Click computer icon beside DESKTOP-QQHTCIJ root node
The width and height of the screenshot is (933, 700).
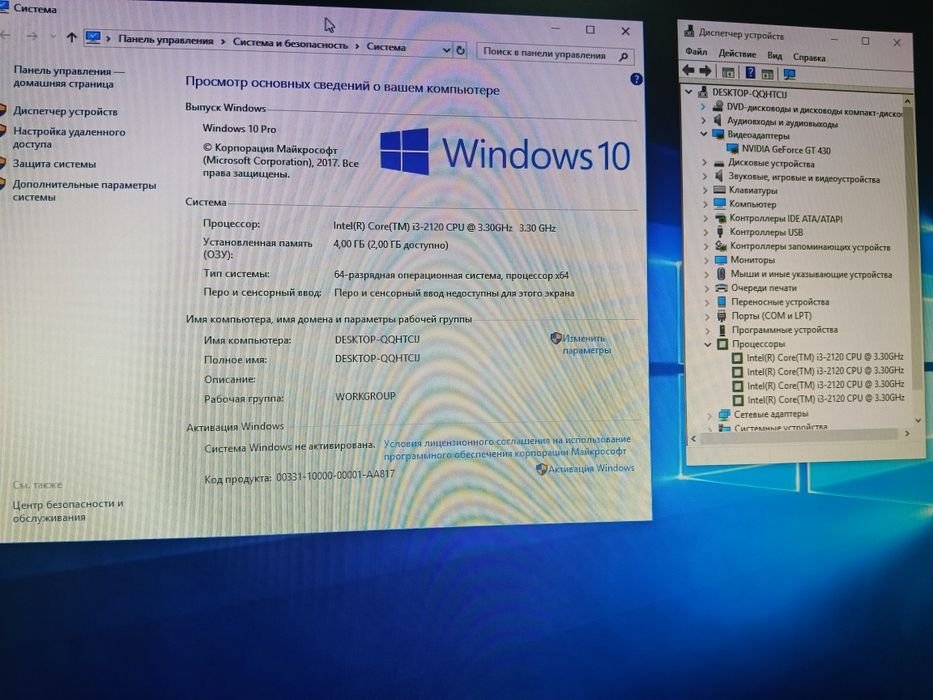(x=703, y=92)
